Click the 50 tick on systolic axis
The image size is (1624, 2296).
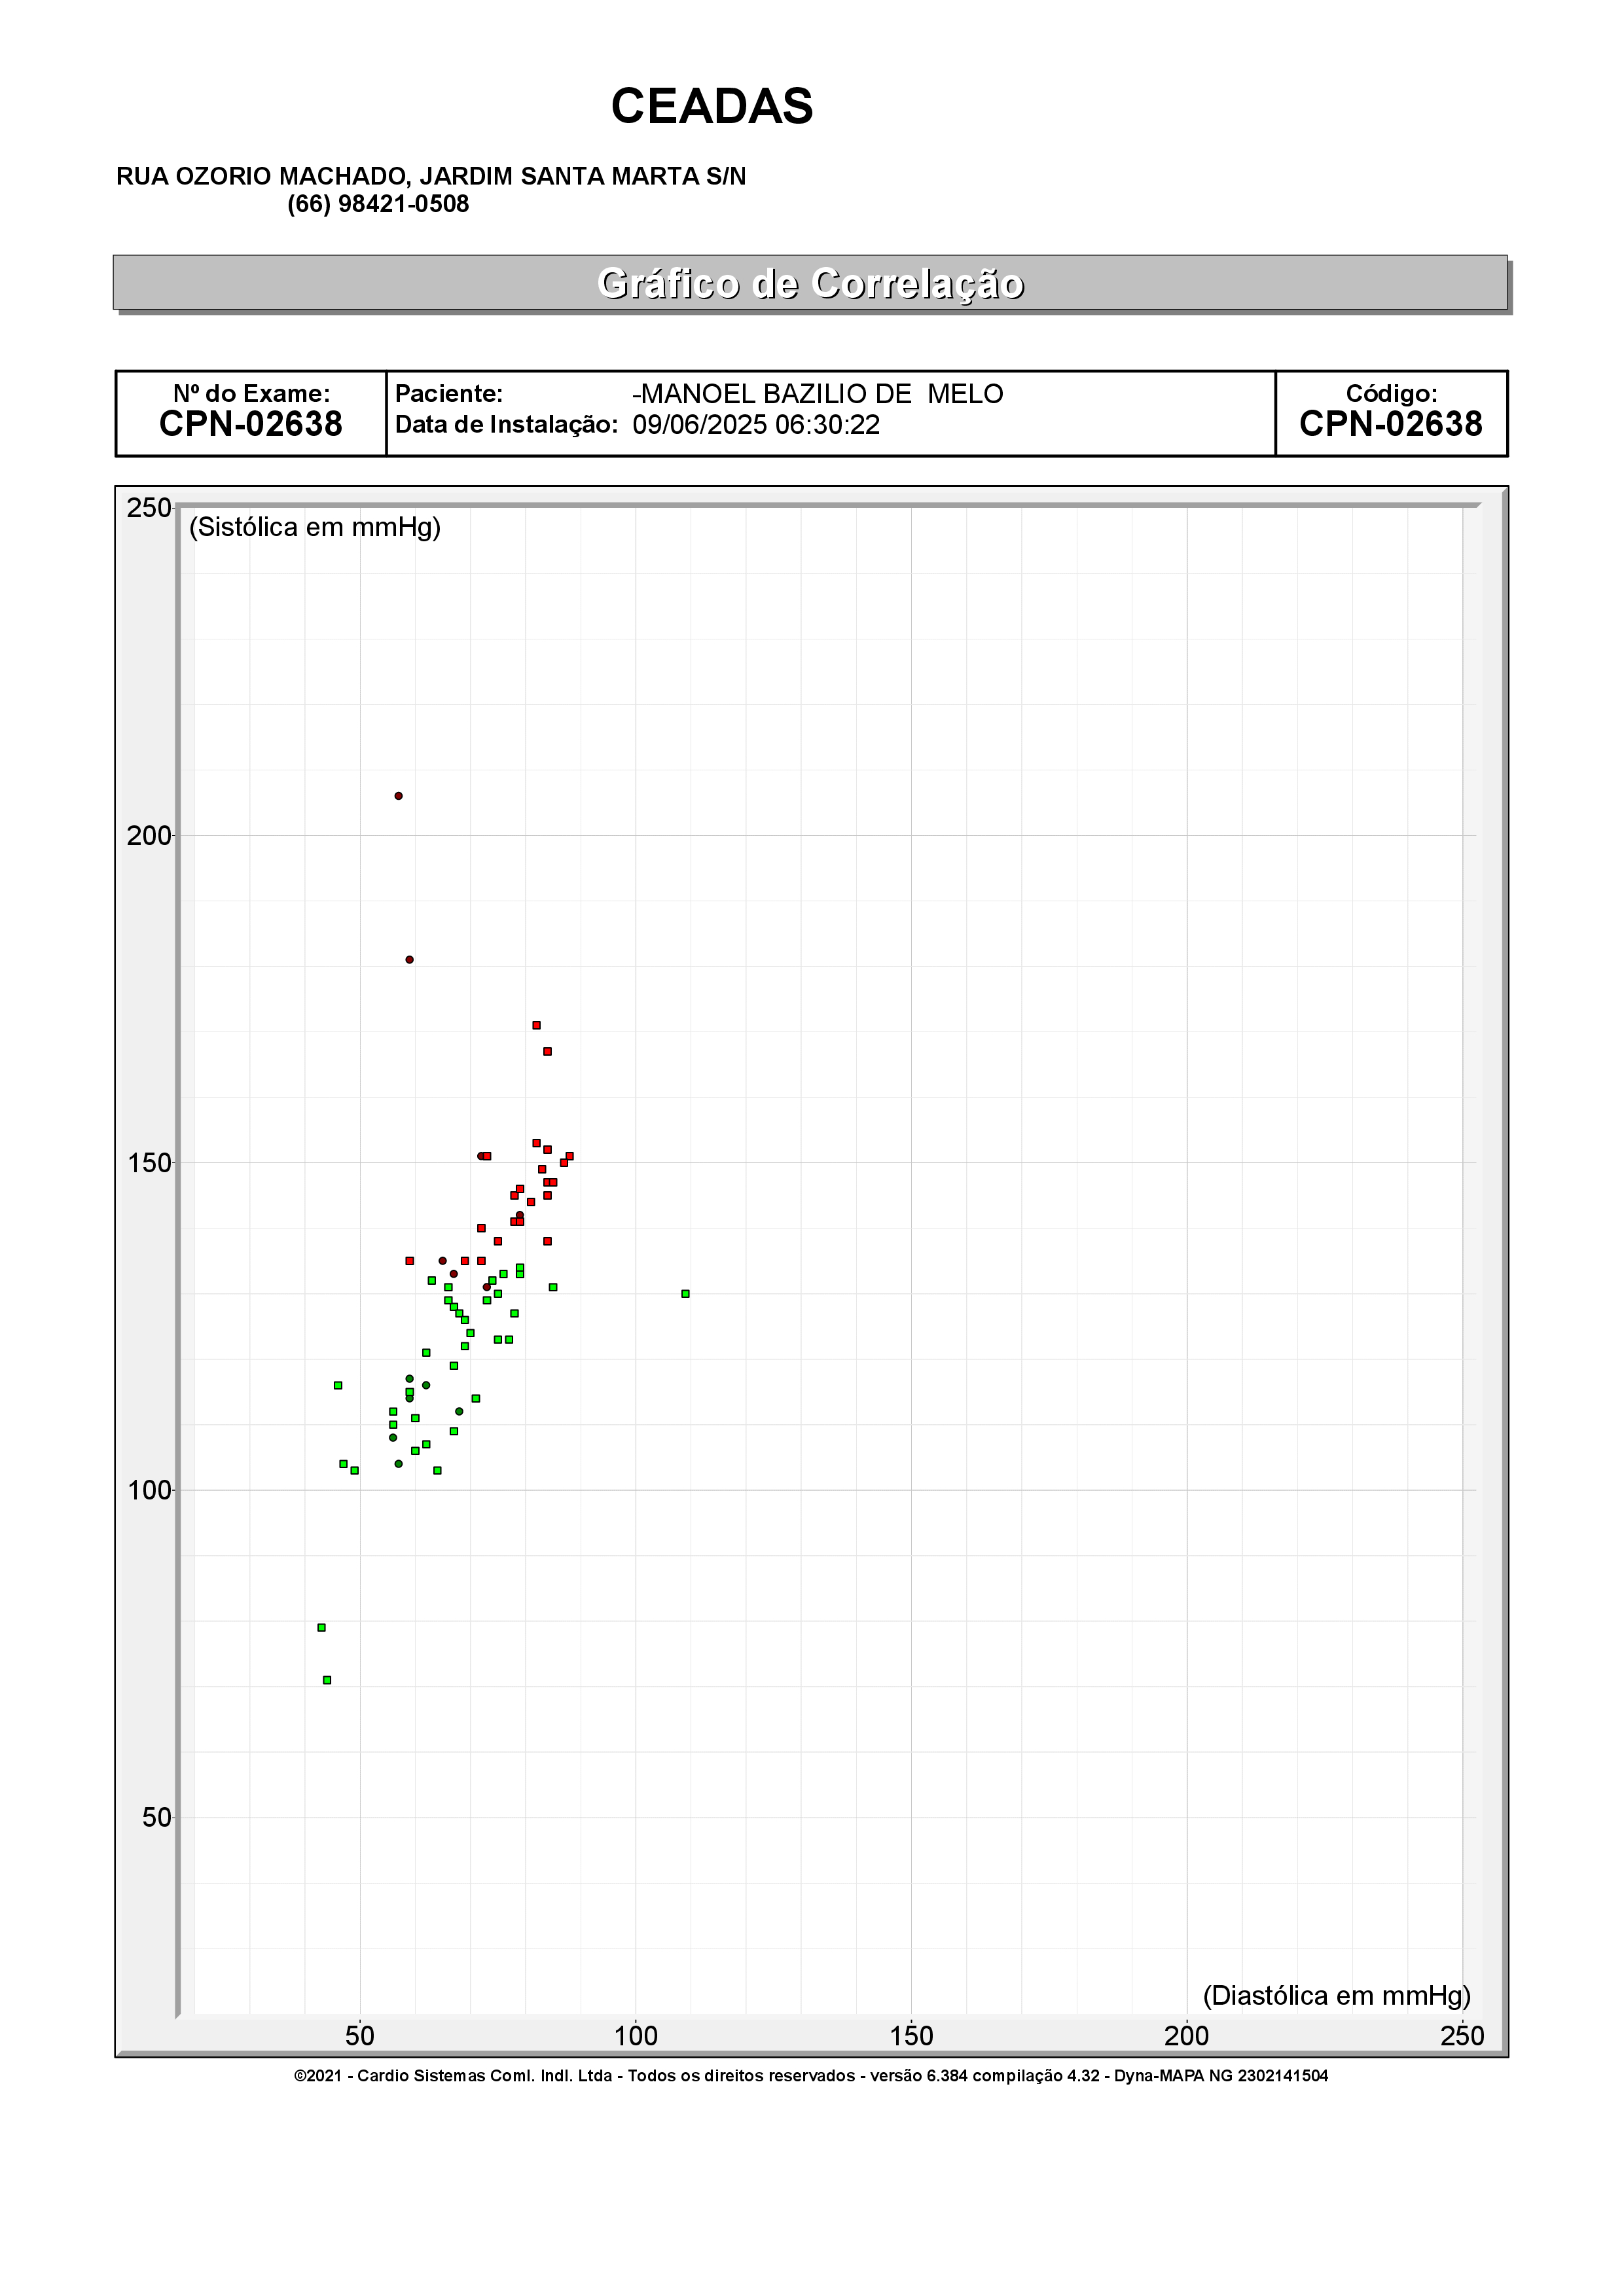click(157, 1818)
